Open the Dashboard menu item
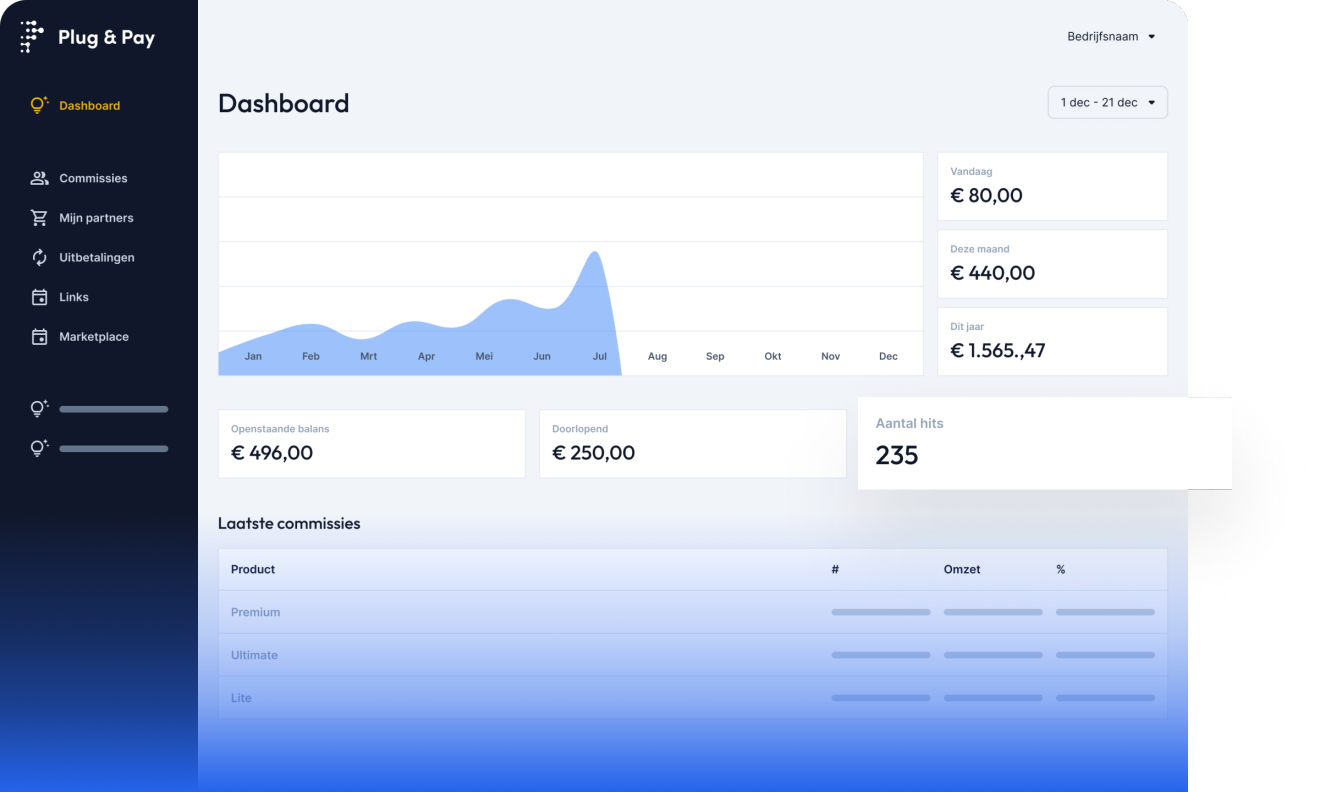Image resolution: width=1320 pixels, height=792 pixels. [x=89, y=105]
